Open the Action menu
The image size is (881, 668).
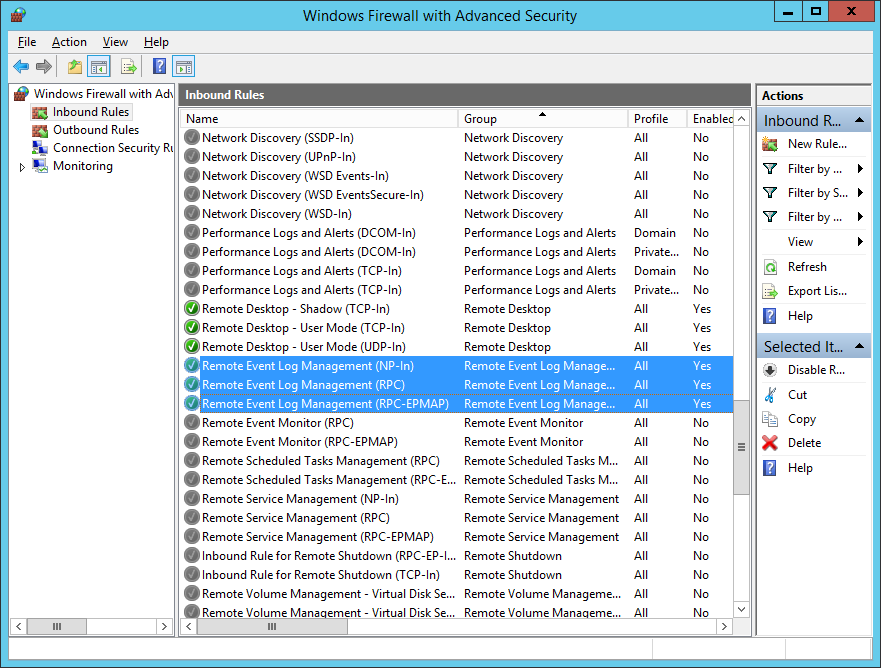(69, 42)
